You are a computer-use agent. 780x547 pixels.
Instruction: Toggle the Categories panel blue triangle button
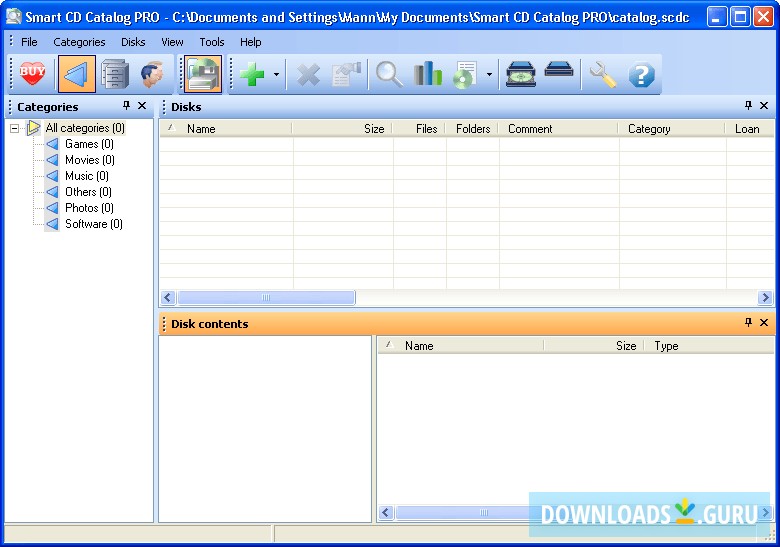click(x=77, y=75)
